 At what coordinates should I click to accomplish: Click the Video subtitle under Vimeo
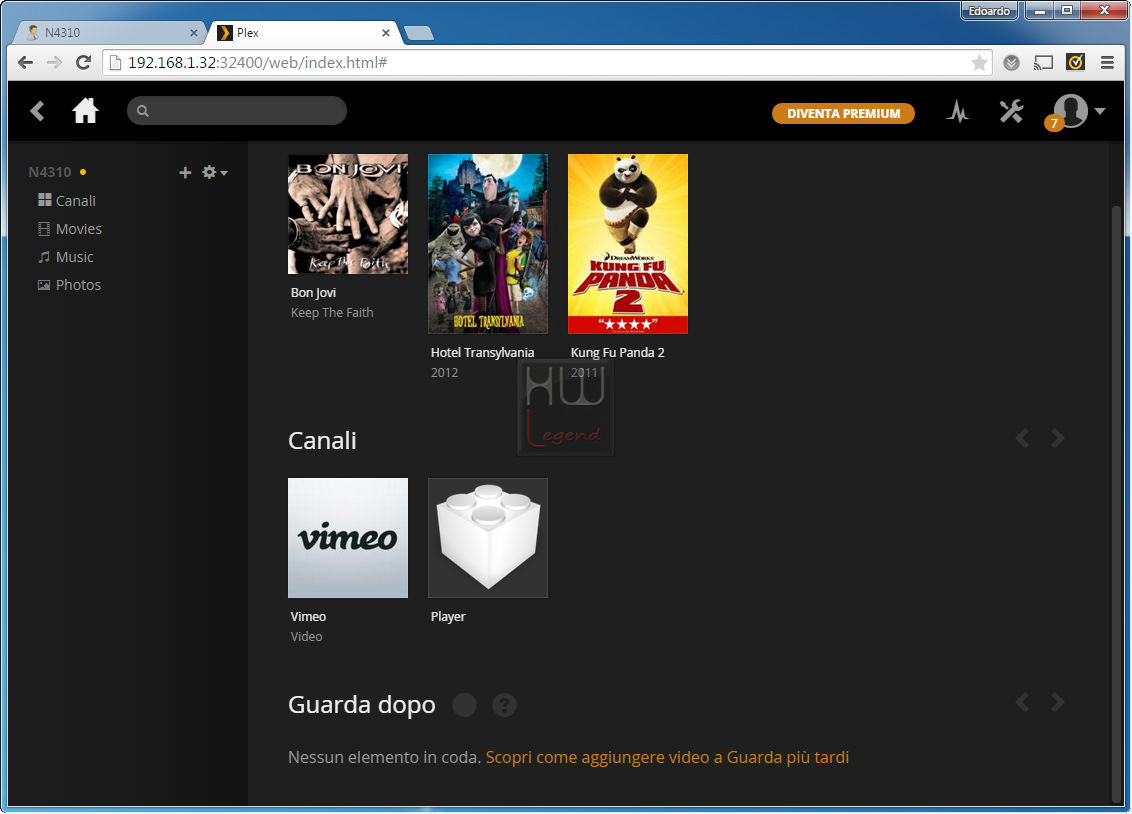coord(306,636)
